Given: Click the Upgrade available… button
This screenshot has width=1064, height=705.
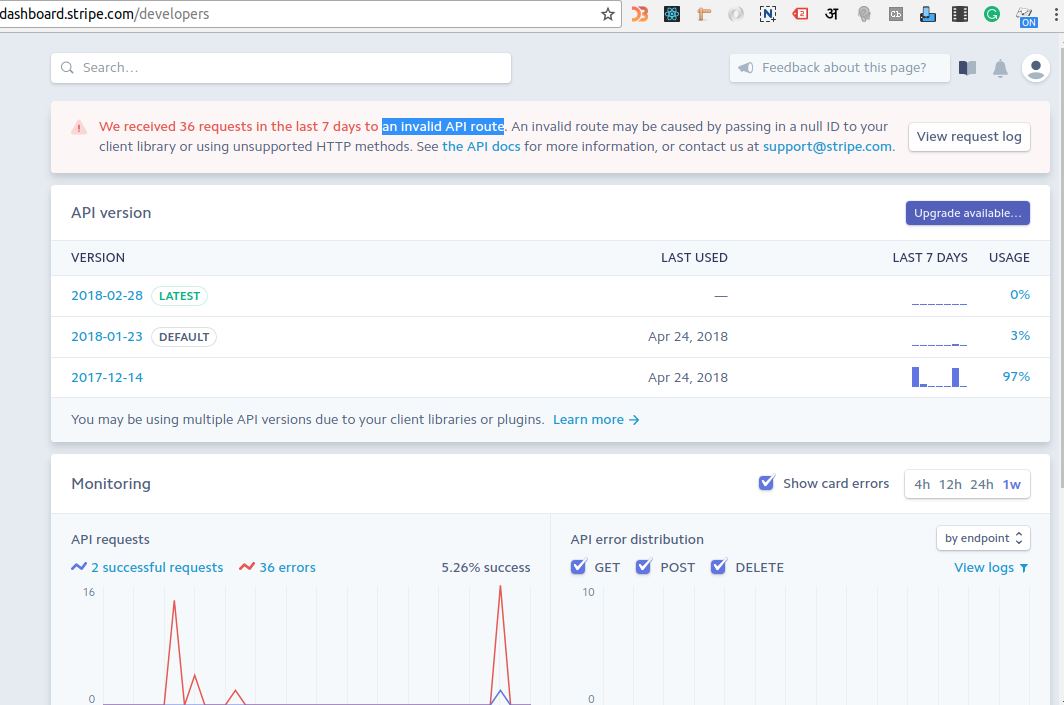Looking at the screenshot, I should 968,213.
